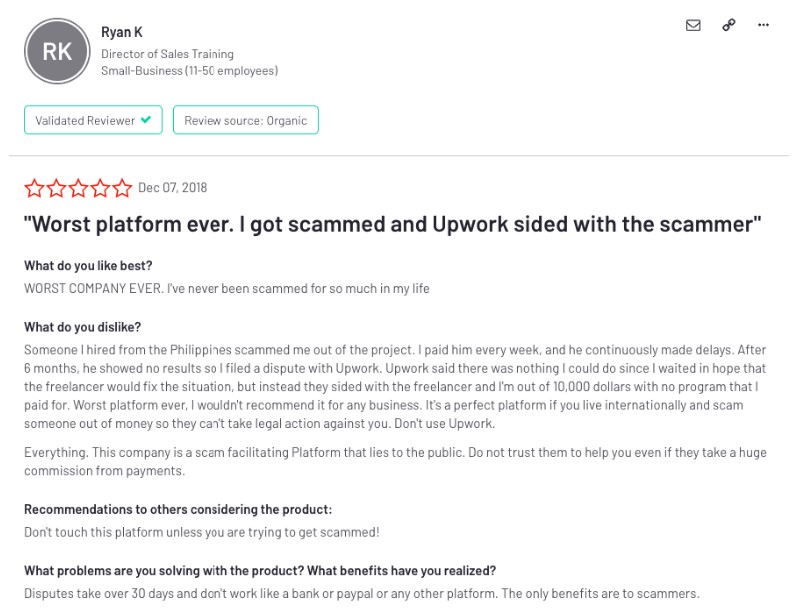Open the three-dot more options menu
The image size is (809, 616).
[x=763, y=25]
